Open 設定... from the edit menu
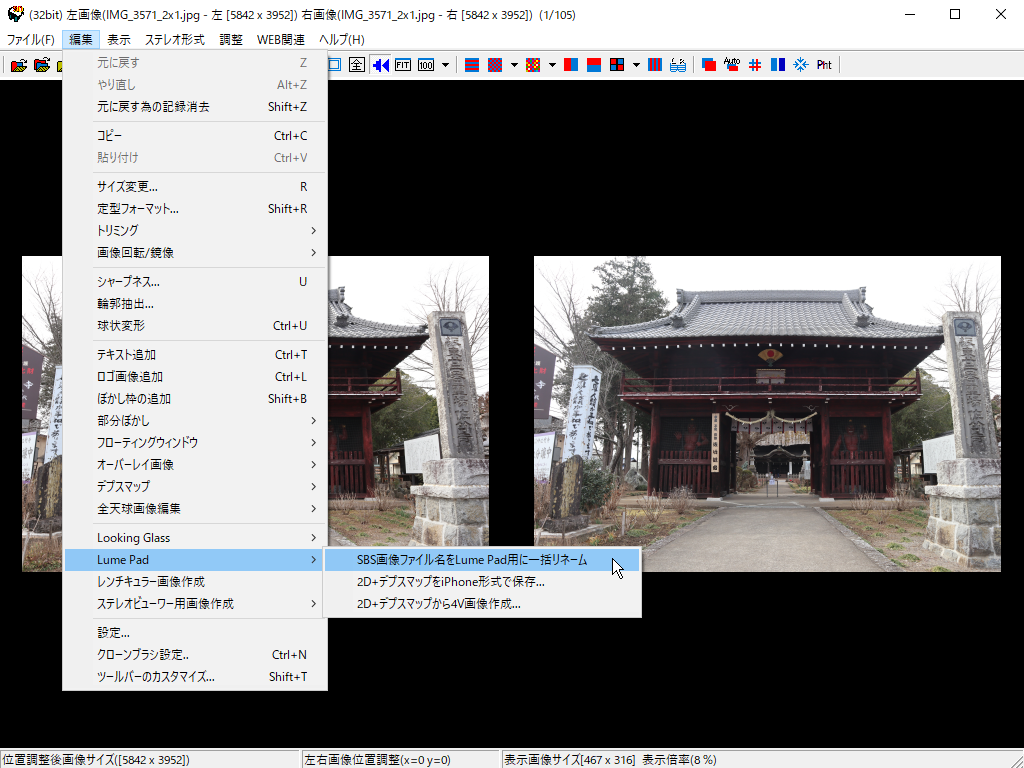The image size is (1024, 768). pos(195,633)
